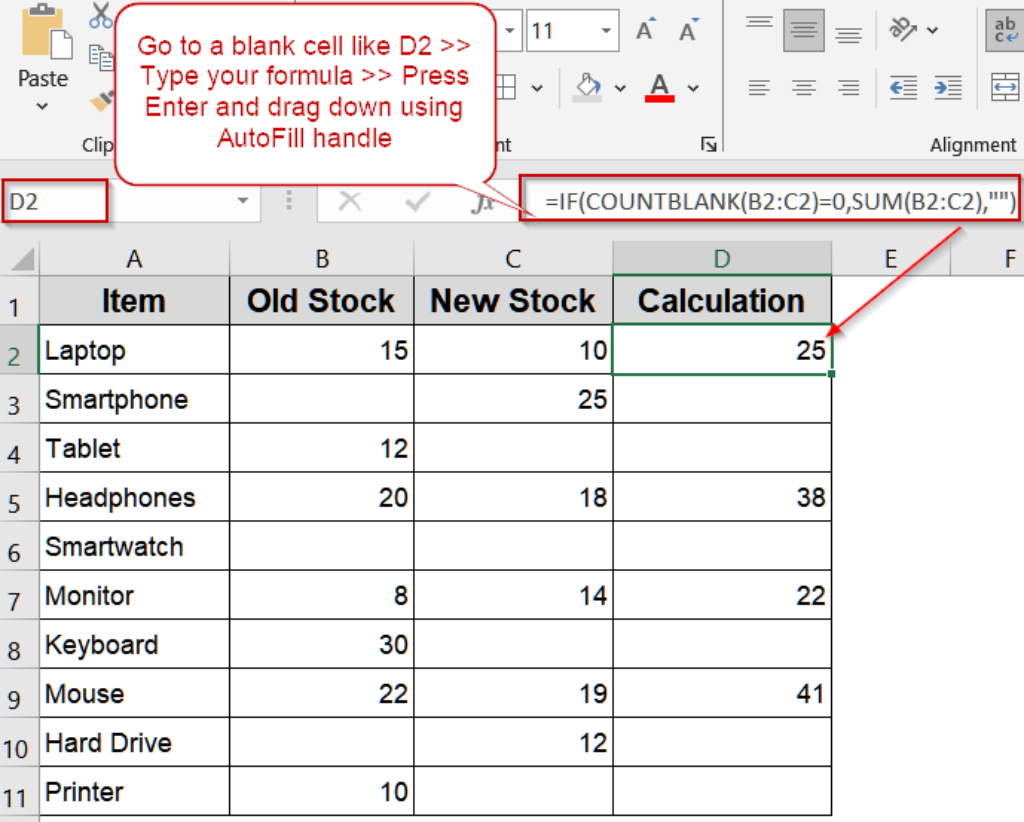Click the Merge & Center icon
Image resolution: width=1024 pixels, height=822 pixels.
pos(1006,87)
